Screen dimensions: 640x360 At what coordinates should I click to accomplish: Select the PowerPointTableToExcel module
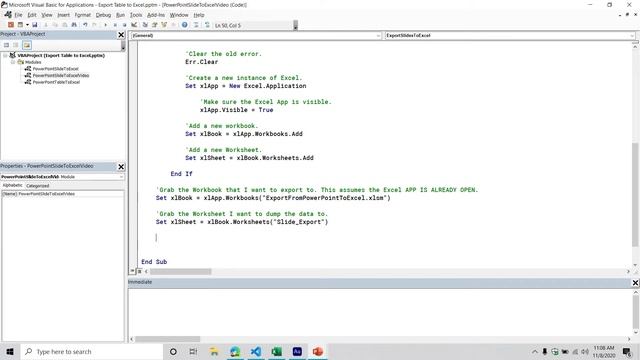click(x=56, y=82)
